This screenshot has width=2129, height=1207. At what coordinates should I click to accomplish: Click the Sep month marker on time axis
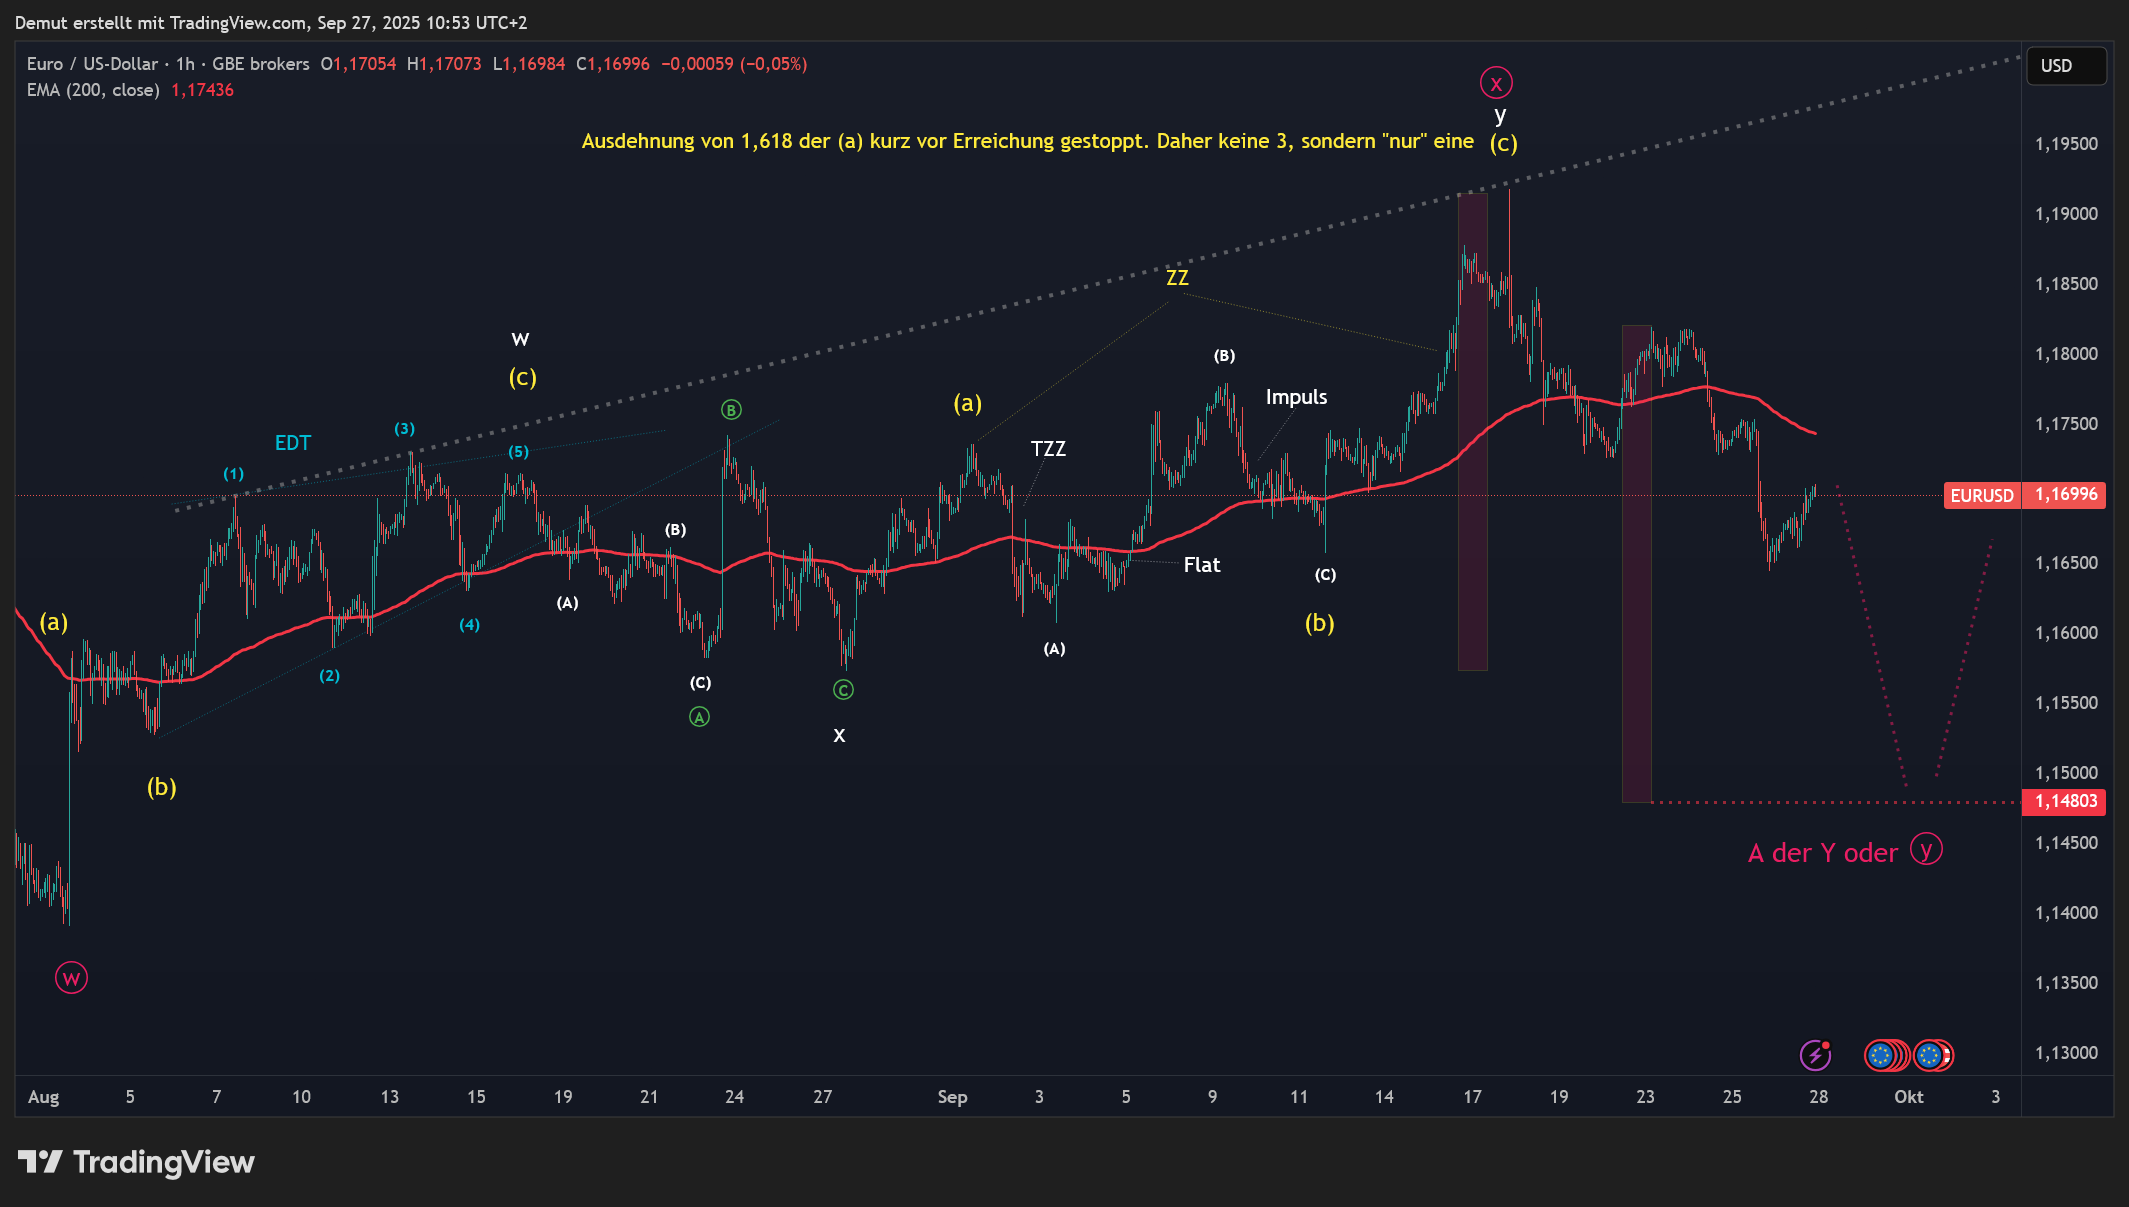(952, 1097)
